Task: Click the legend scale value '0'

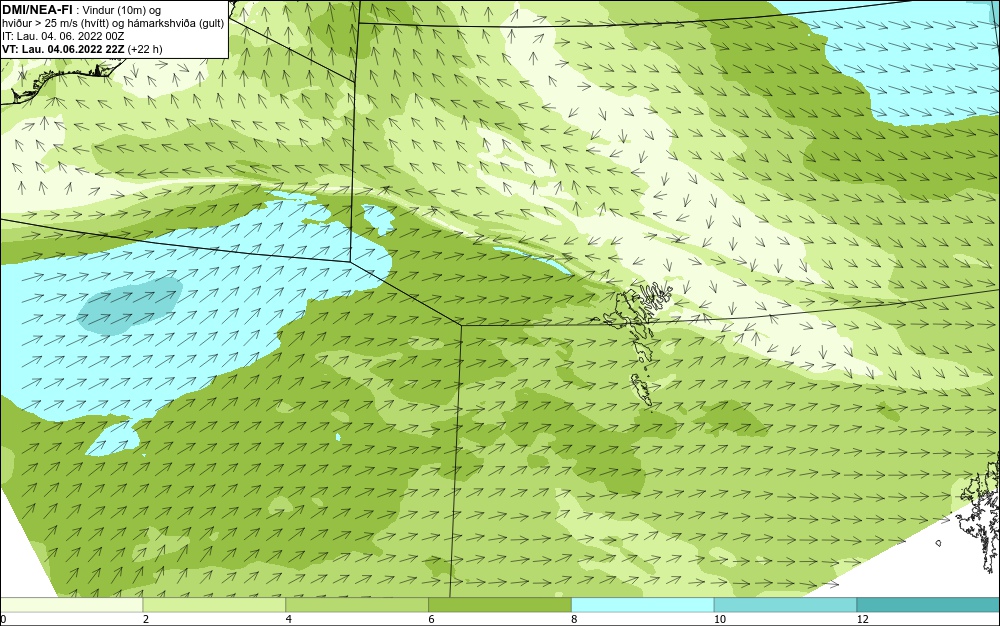Action: point(3,619)
